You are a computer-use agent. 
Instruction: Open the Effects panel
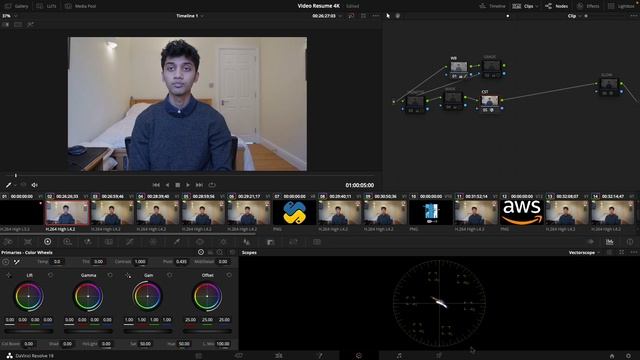588,6
